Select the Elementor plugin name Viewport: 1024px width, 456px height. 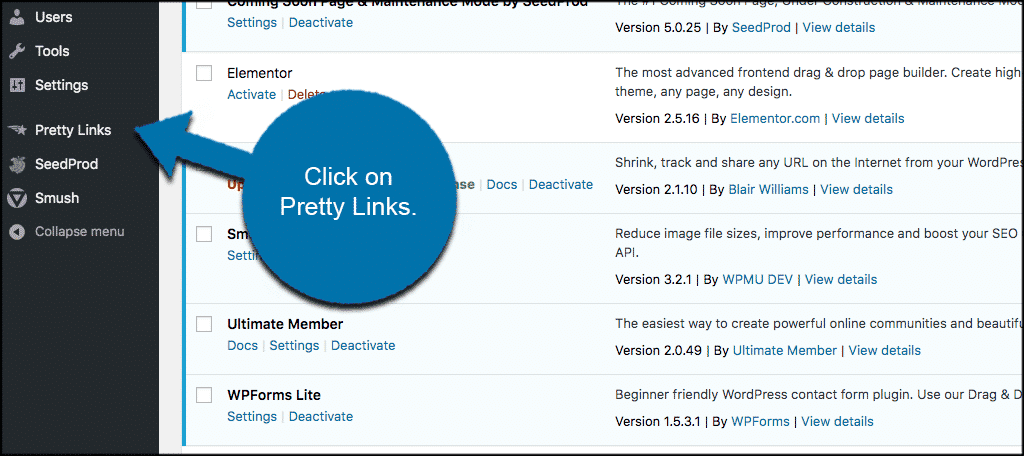pyautogui.click(x=260, y=73)
